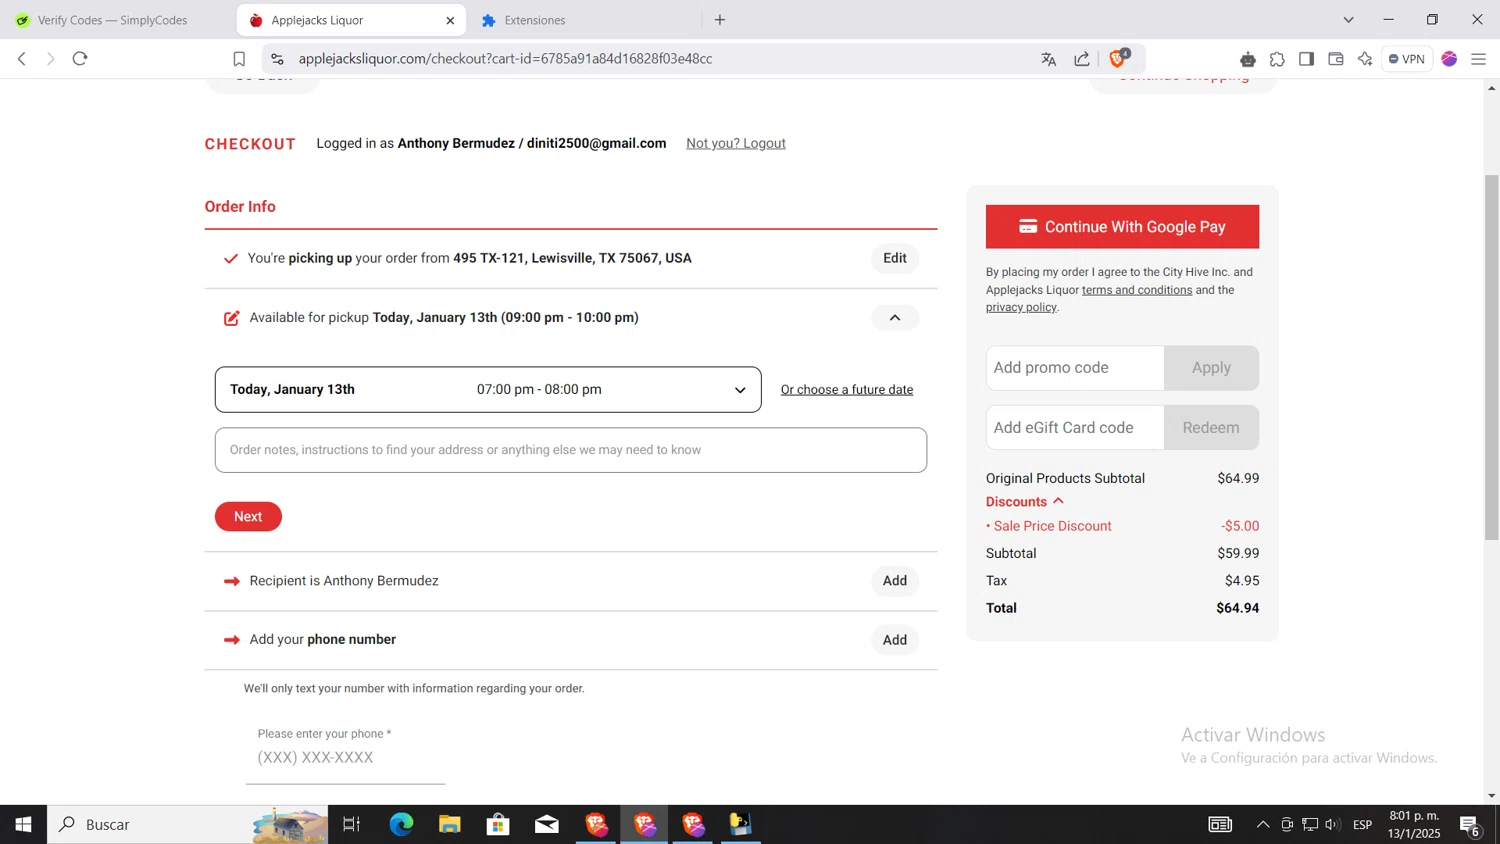
Task: Open translate page icon
Action: 1049,59
